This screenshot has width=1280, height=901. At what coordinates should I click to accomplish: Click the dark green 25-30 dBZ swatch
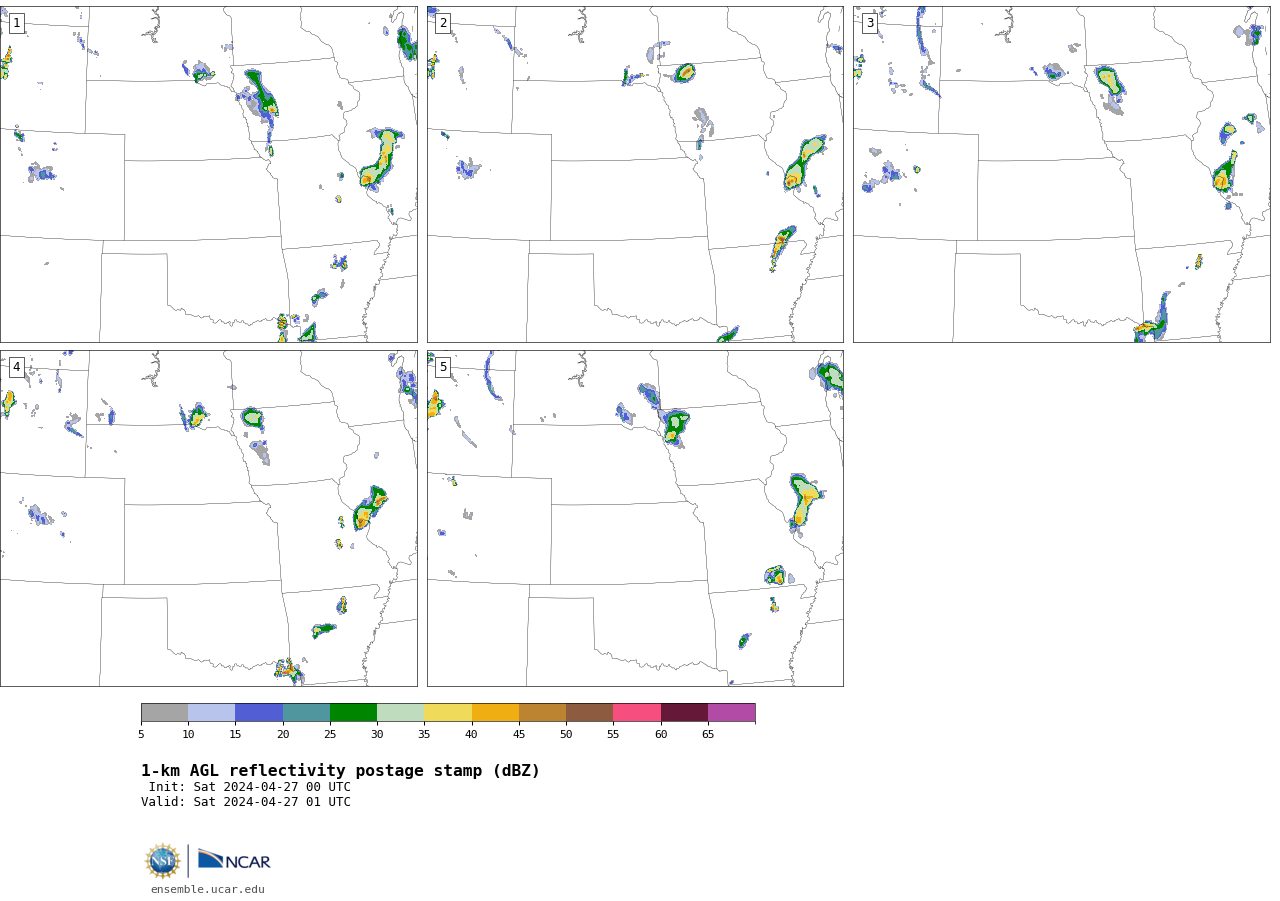353,712
